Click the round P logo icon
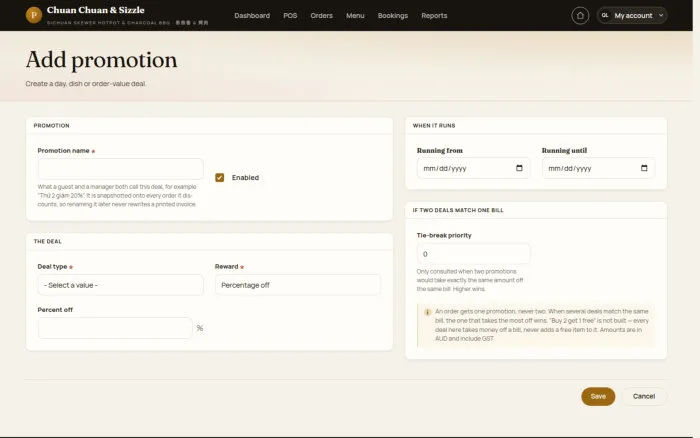This screenshot has width=700, height=438. [33, 15]
